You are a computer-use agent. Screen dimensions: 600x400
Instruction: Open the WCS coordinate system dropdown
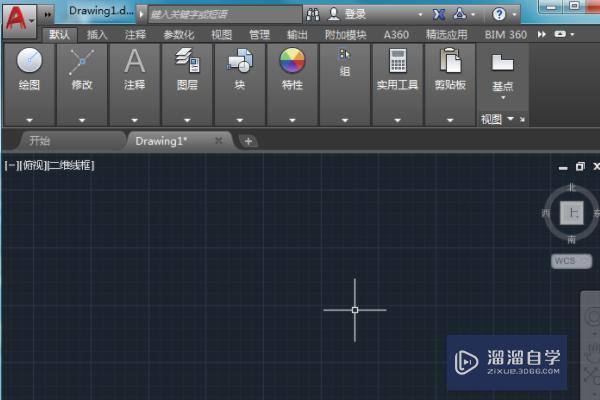coord(571,261)
